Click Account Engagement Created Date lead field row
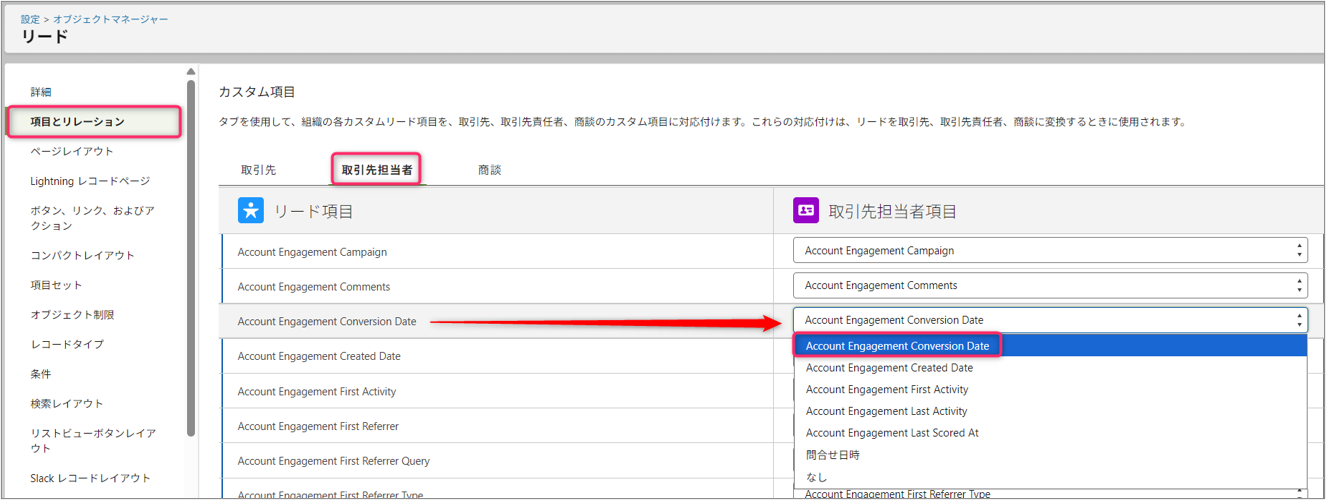 click(x=497, y=356)
